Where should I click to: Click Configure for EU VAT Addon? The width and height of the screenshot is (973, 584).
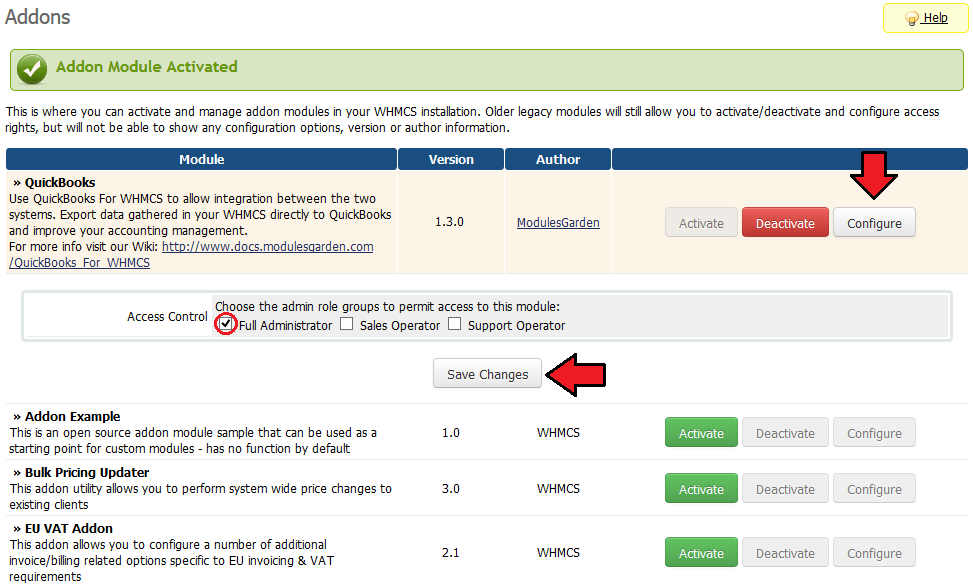[x=874, y=552]
